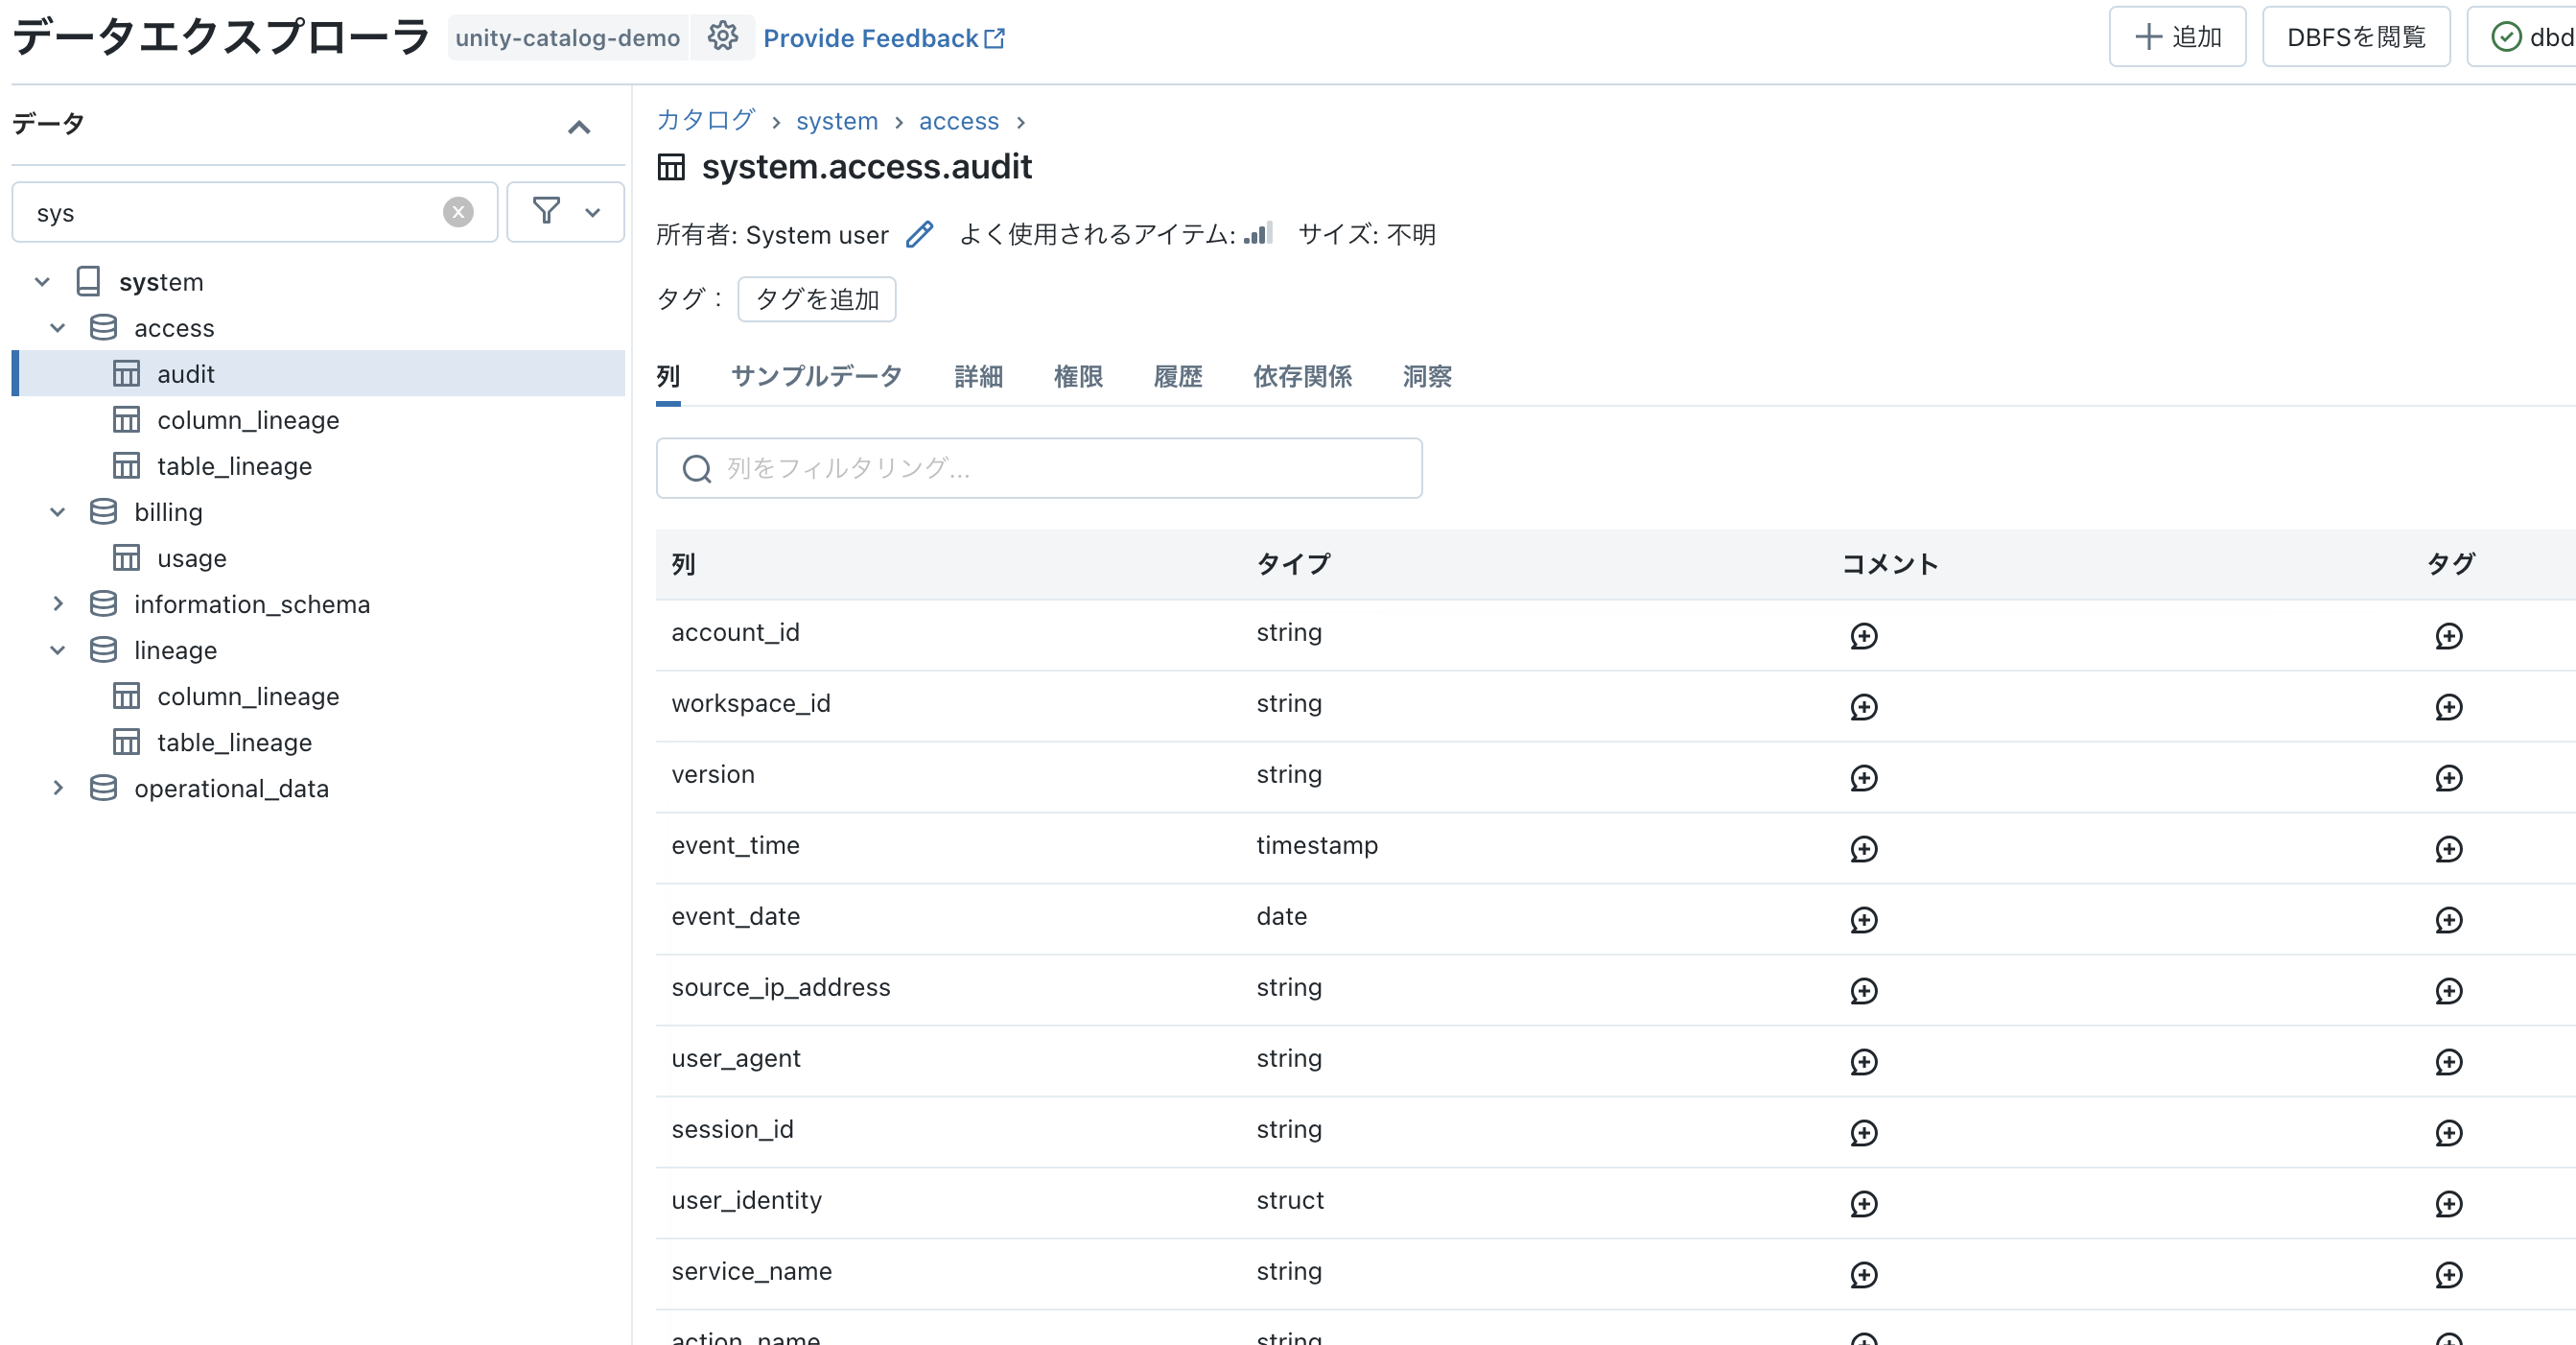Viewport: 2576px width, 1345px height.
Task: Open the filter funnel dropdown
Action: pyautogui.click(x=565, y=212)
